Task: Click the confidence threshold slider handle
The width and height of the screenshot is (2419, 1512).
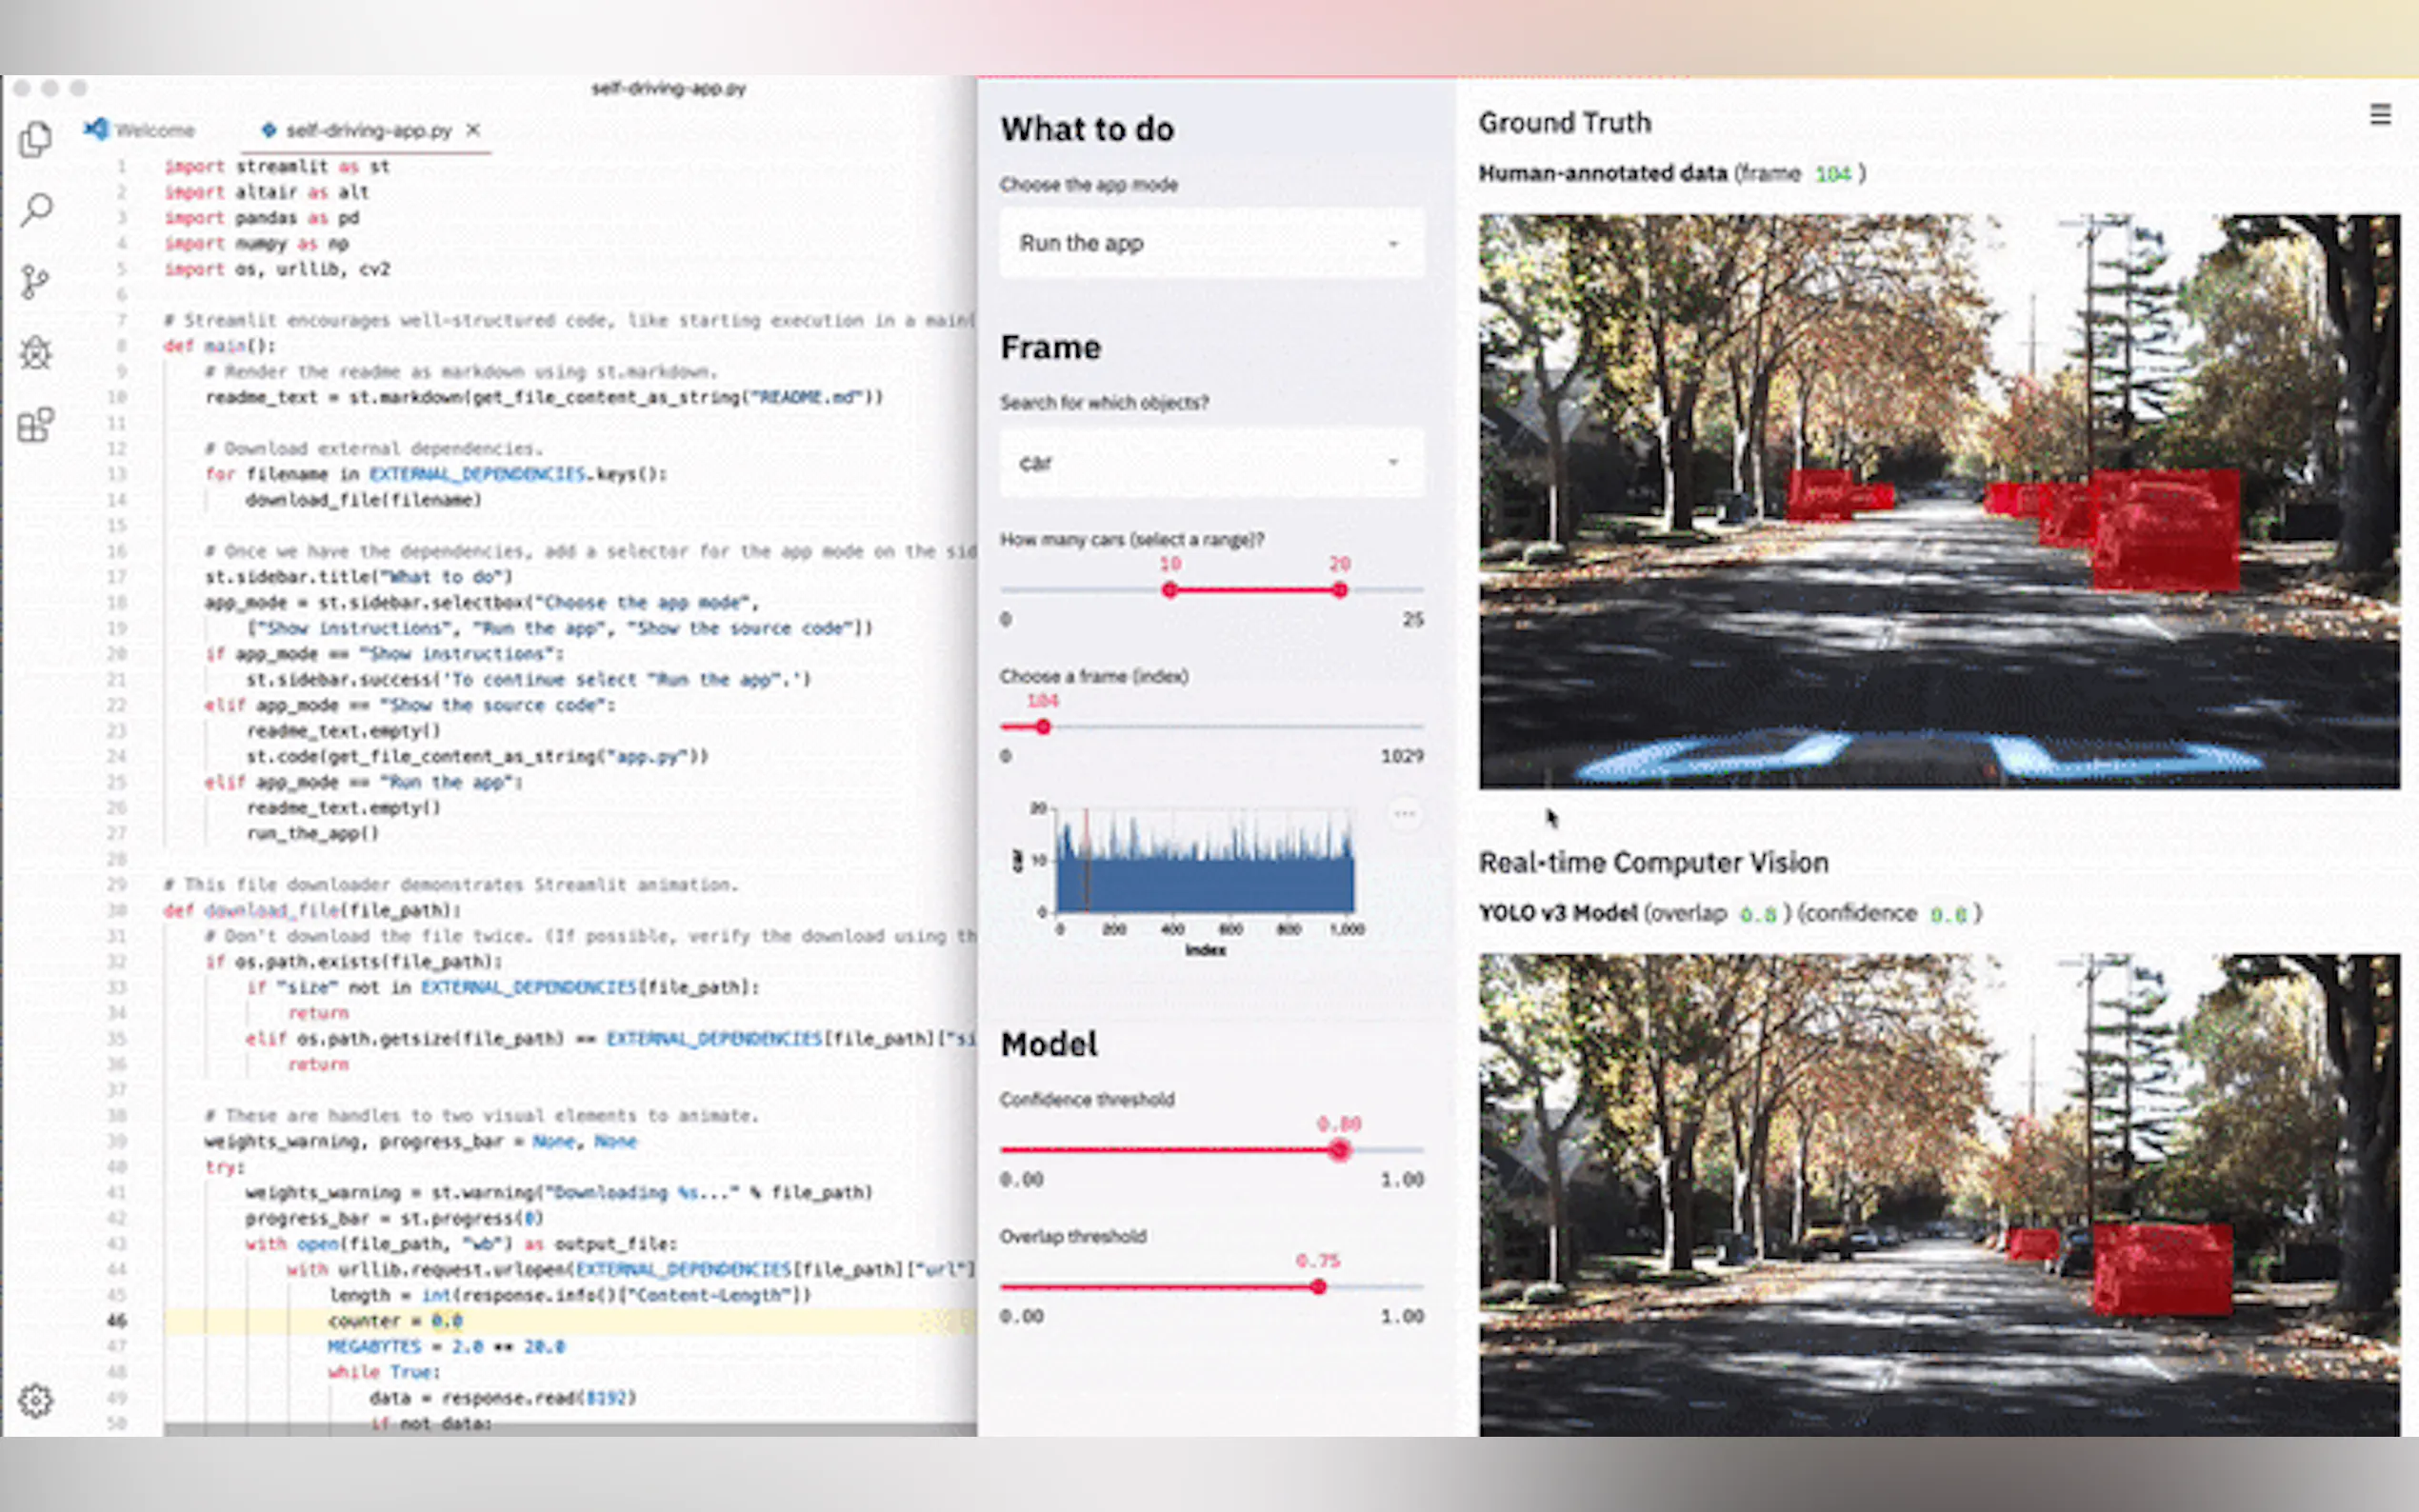Action: pyautogui.click(x=1339, y=1150)
